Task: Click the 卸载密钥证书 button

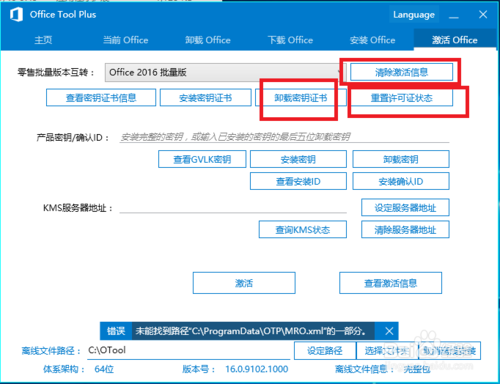Action: coord(301,98)
